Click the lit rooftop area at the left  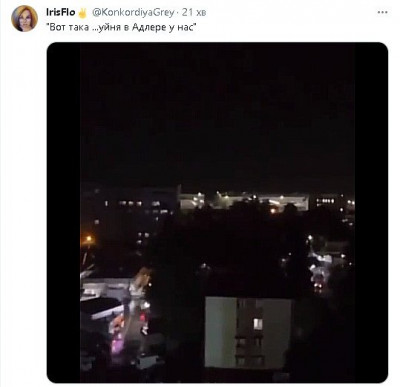point(105,293)
